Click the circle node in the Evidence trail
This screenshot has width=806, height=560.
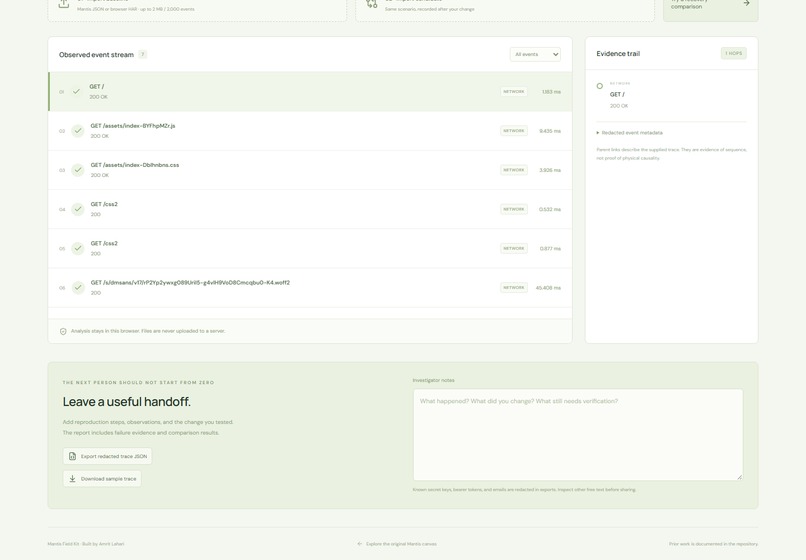click(x=599, y=86)
